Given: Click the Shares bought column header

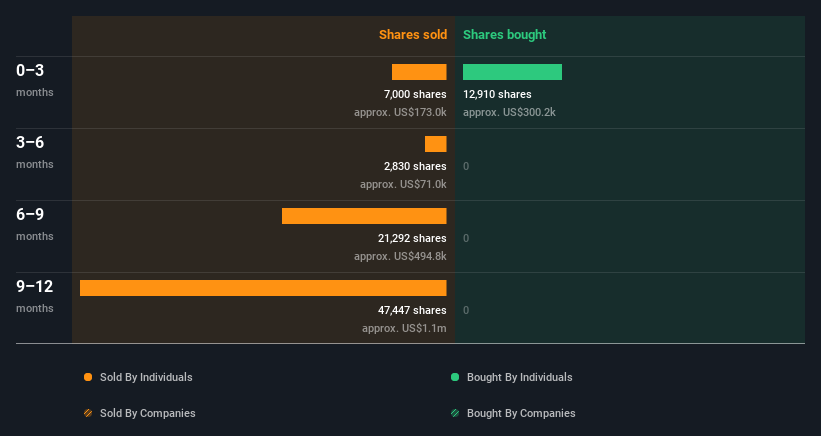Looking at the screenshot, I should [x=504, y=35].
